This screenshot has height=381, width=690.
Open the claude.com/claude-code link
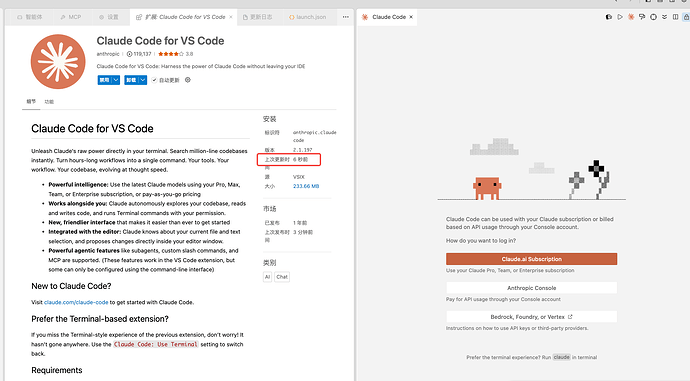pyautogui.click(x=76, y=302)
